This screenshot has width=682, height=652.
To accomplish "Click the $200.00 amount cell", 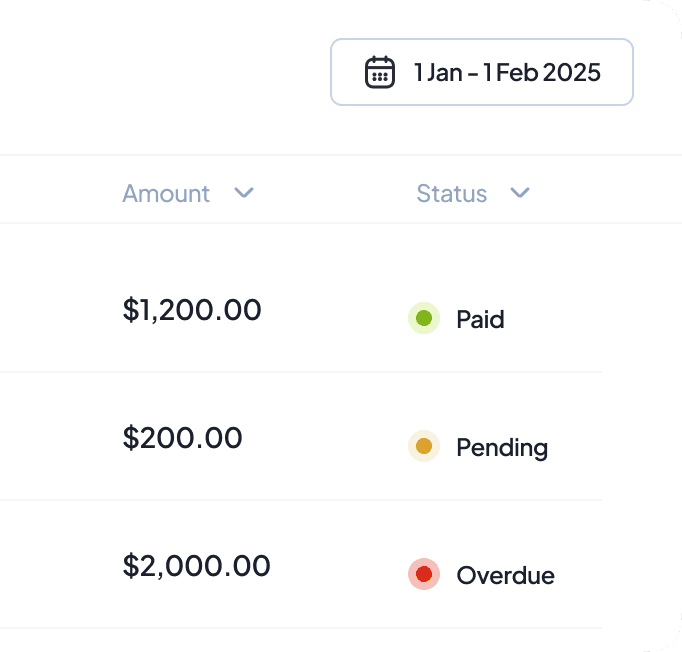I will point(182,438).
